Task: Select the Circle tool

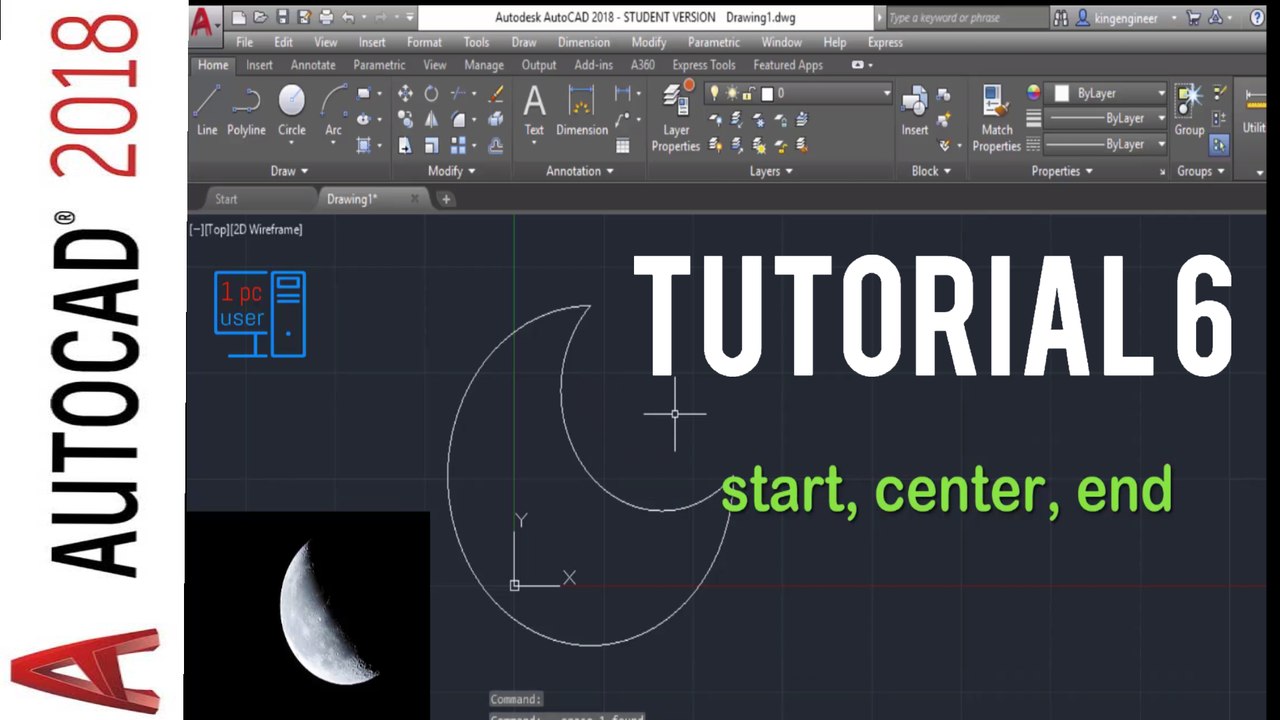Action: click(292, 110)
